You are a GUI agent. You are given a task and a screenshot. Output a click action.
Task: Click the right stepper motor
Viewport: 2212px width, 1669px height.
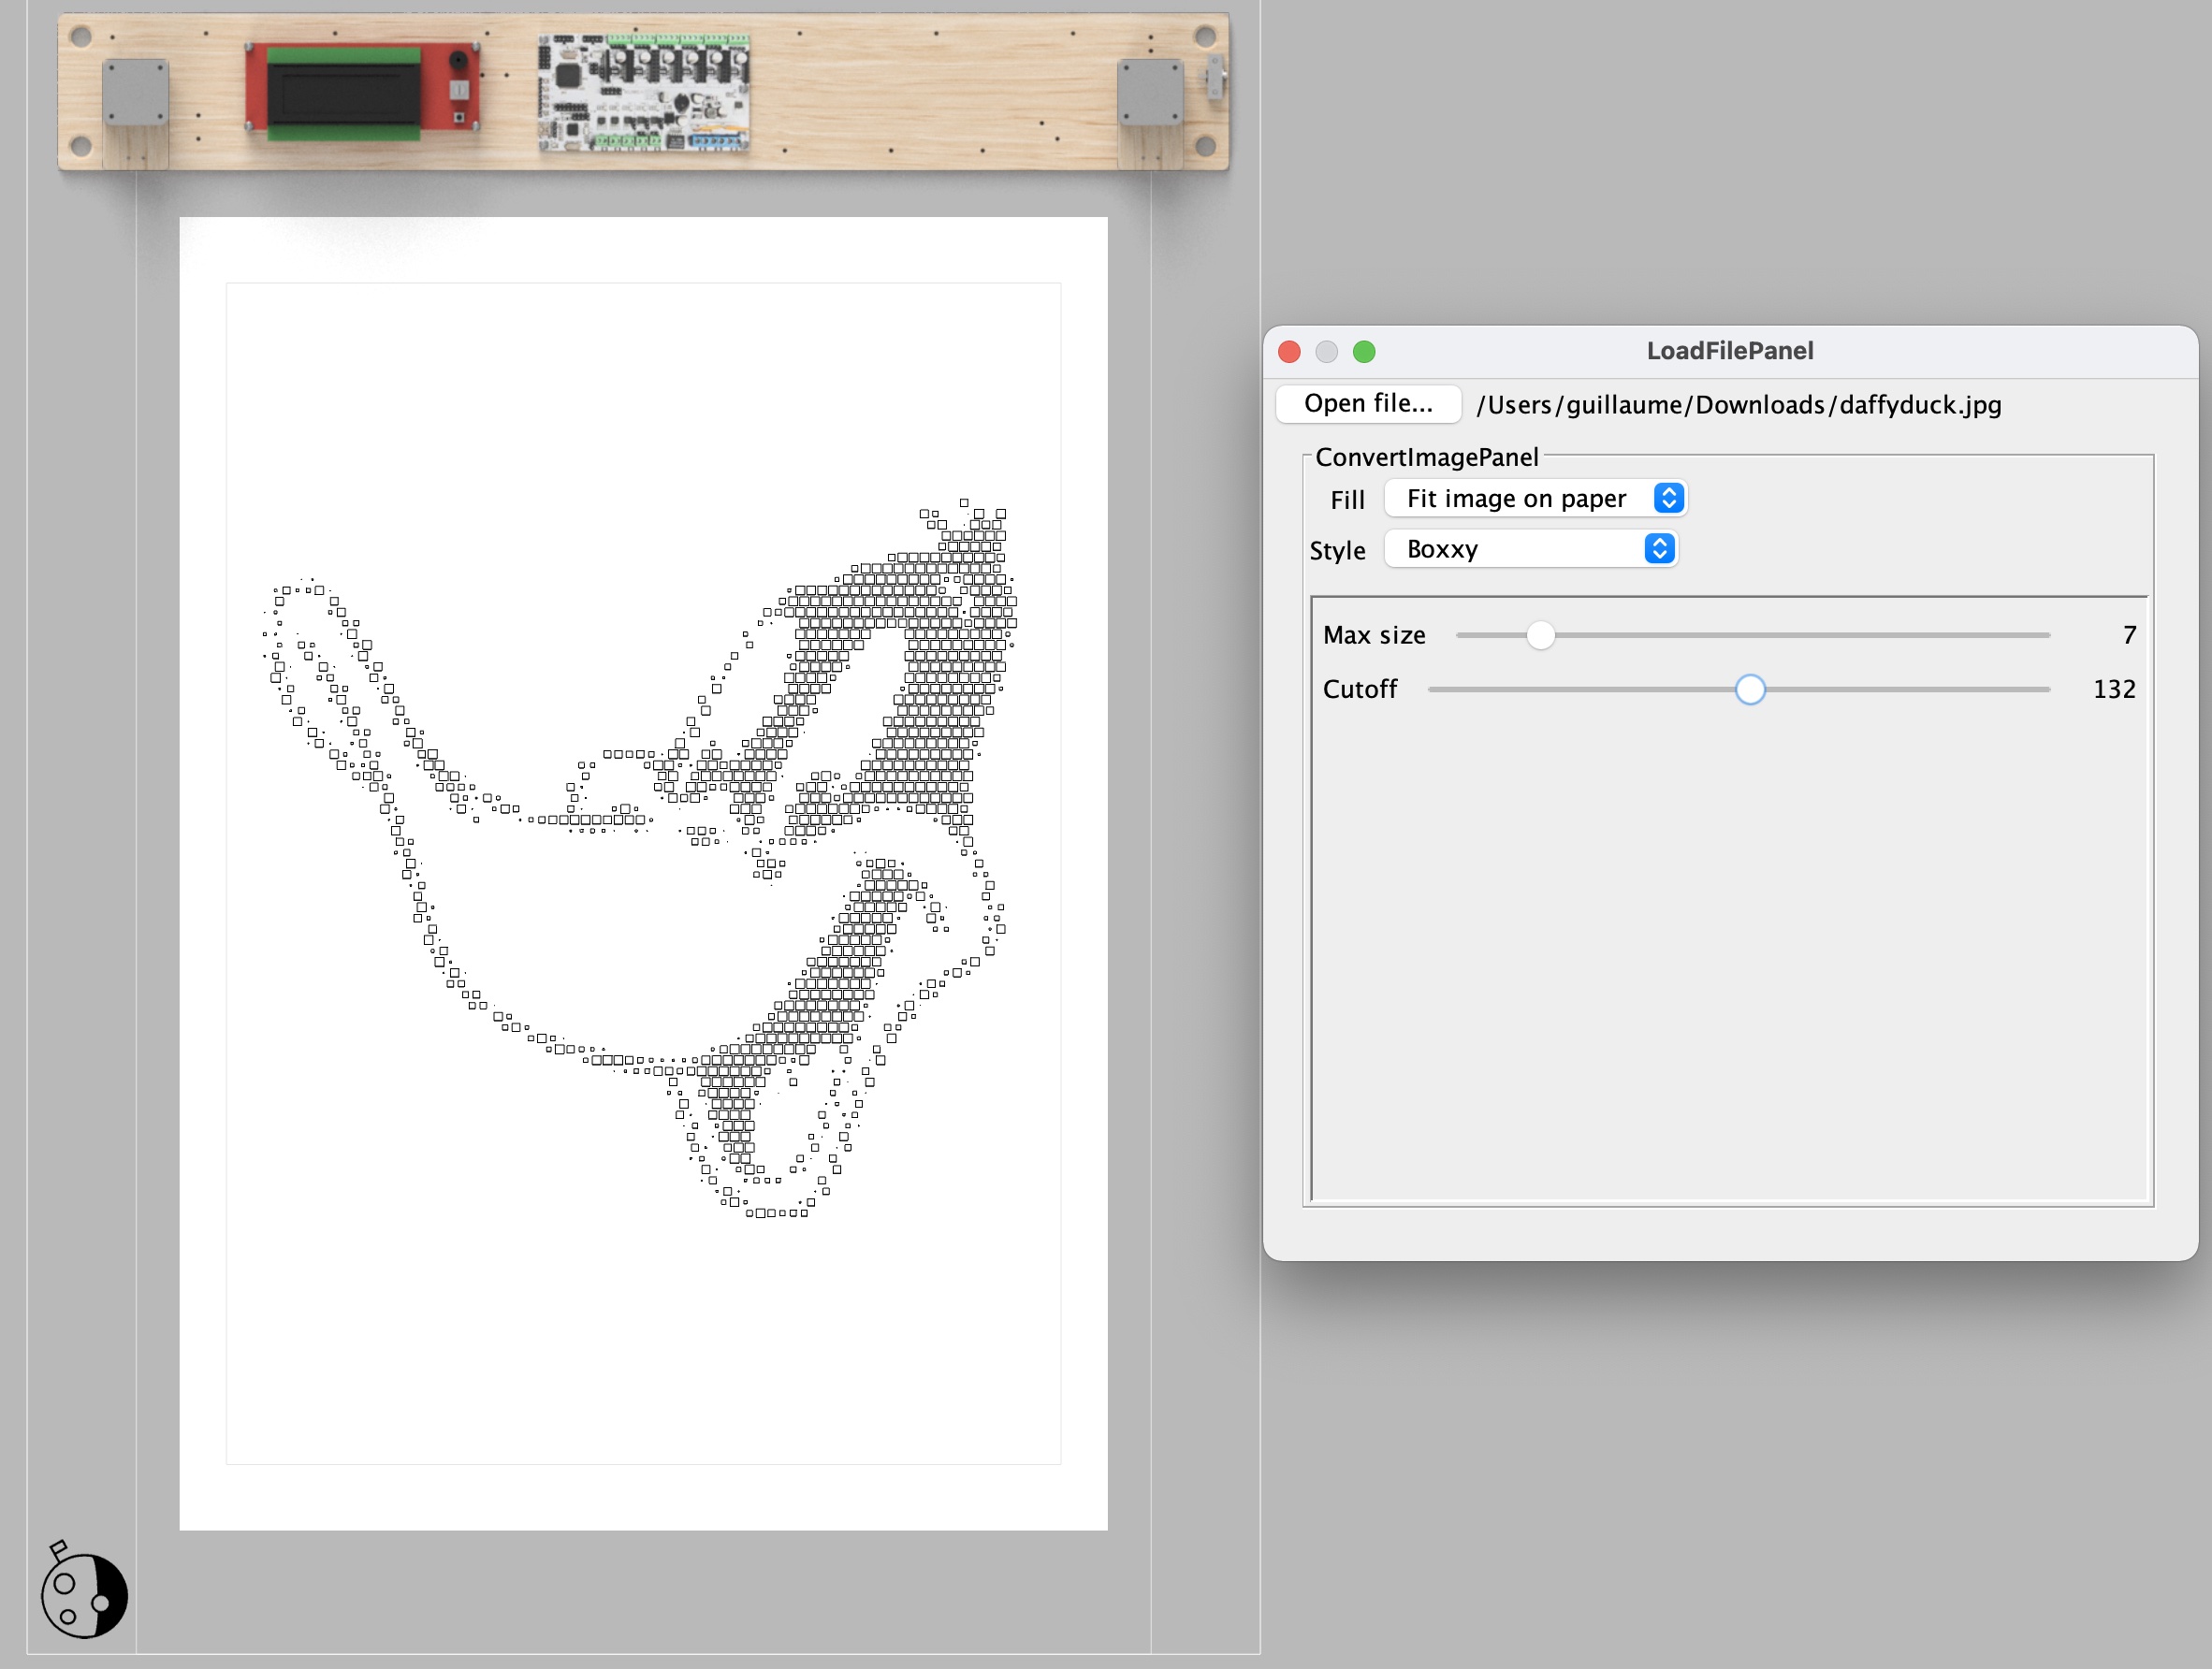1150,91
